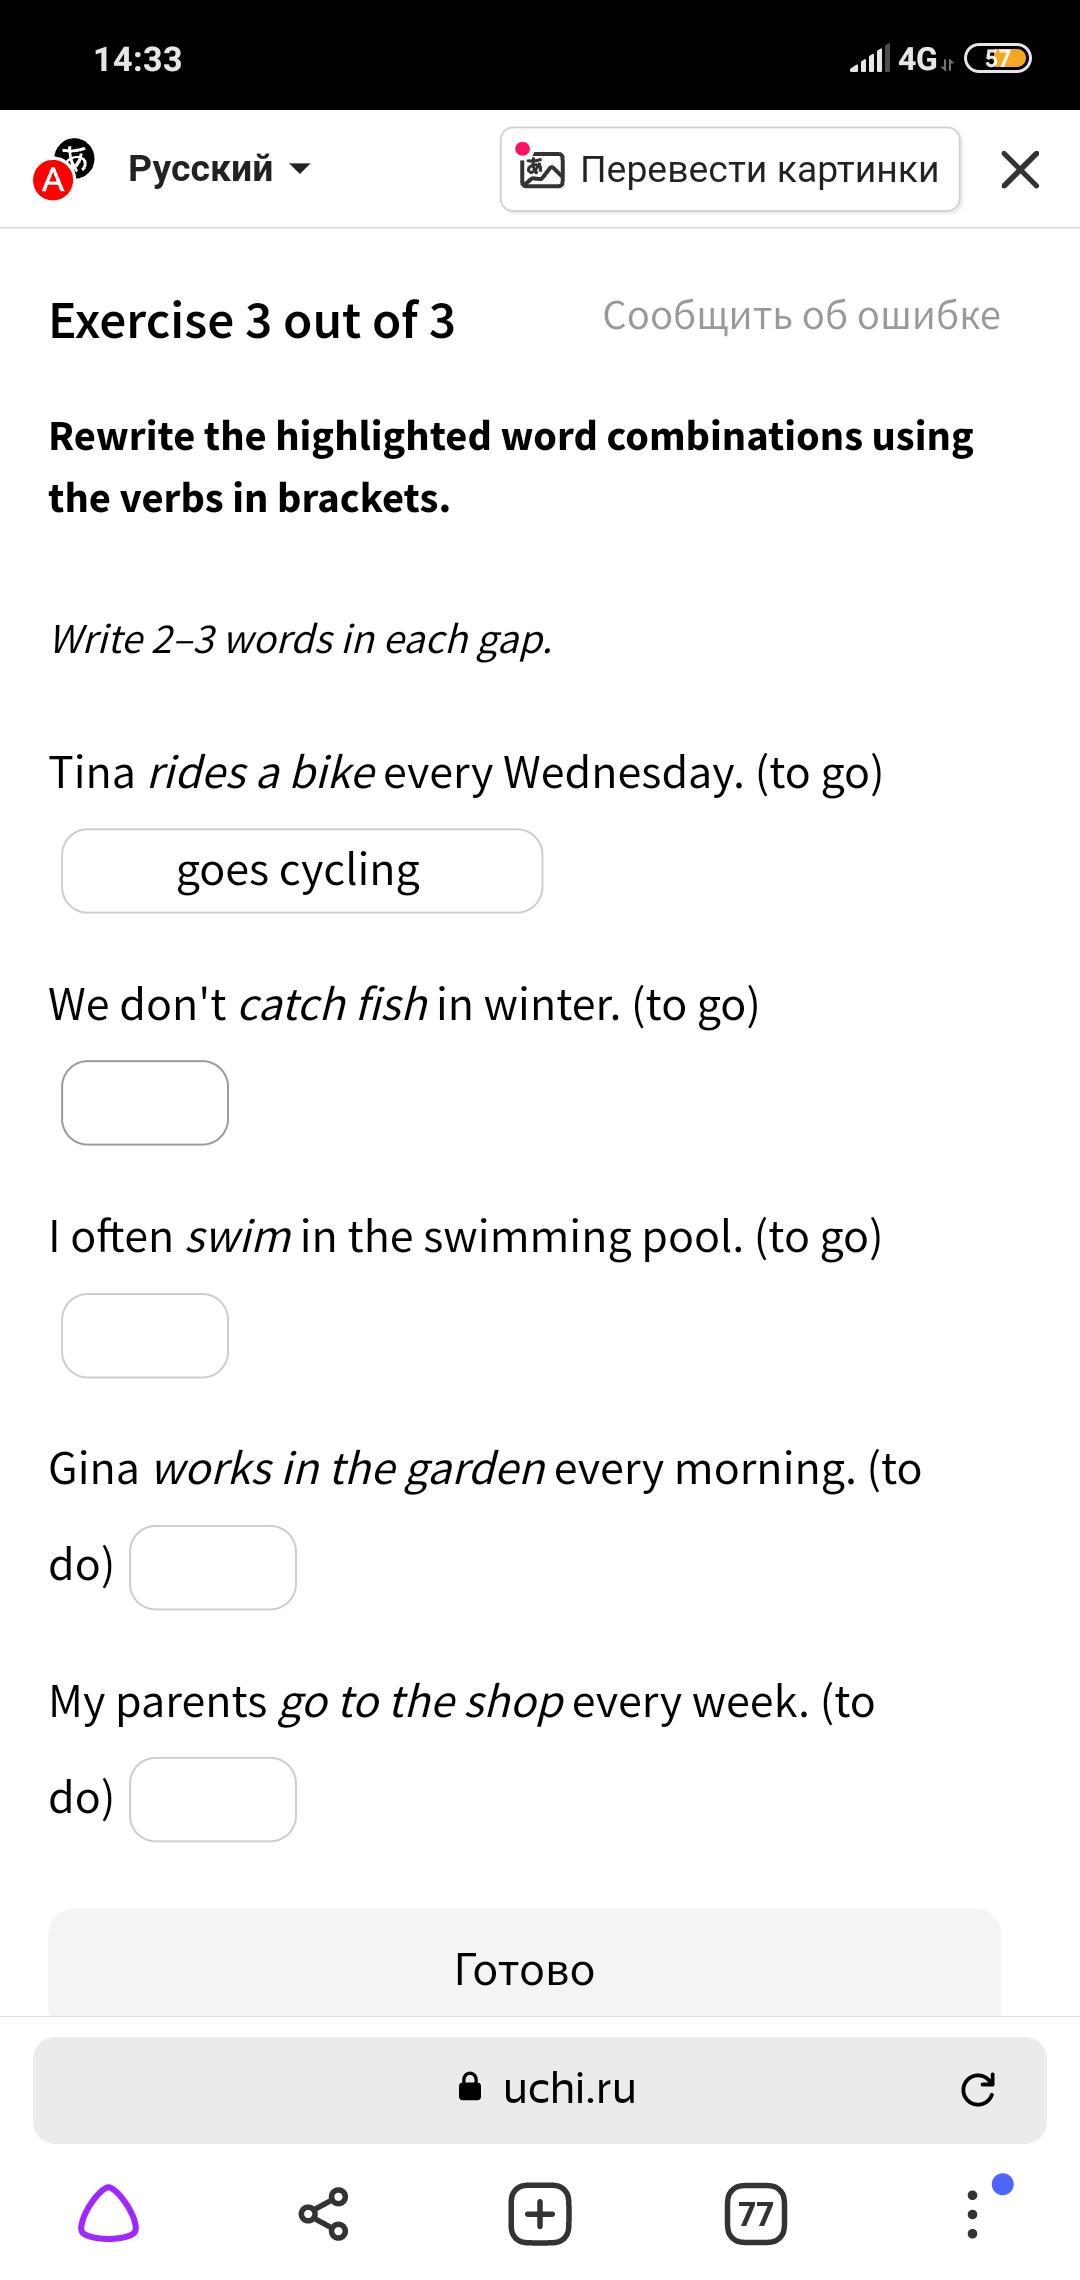The image size is (1080, 2280).
Task: Open the tab switcher showing 77
Action: (x=756, y=2214)
